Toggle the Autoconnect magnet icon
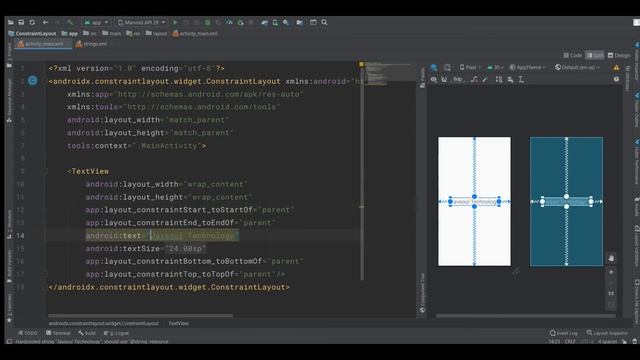The width and height of the screenshot is (640, 360). [x=444, y=79]
